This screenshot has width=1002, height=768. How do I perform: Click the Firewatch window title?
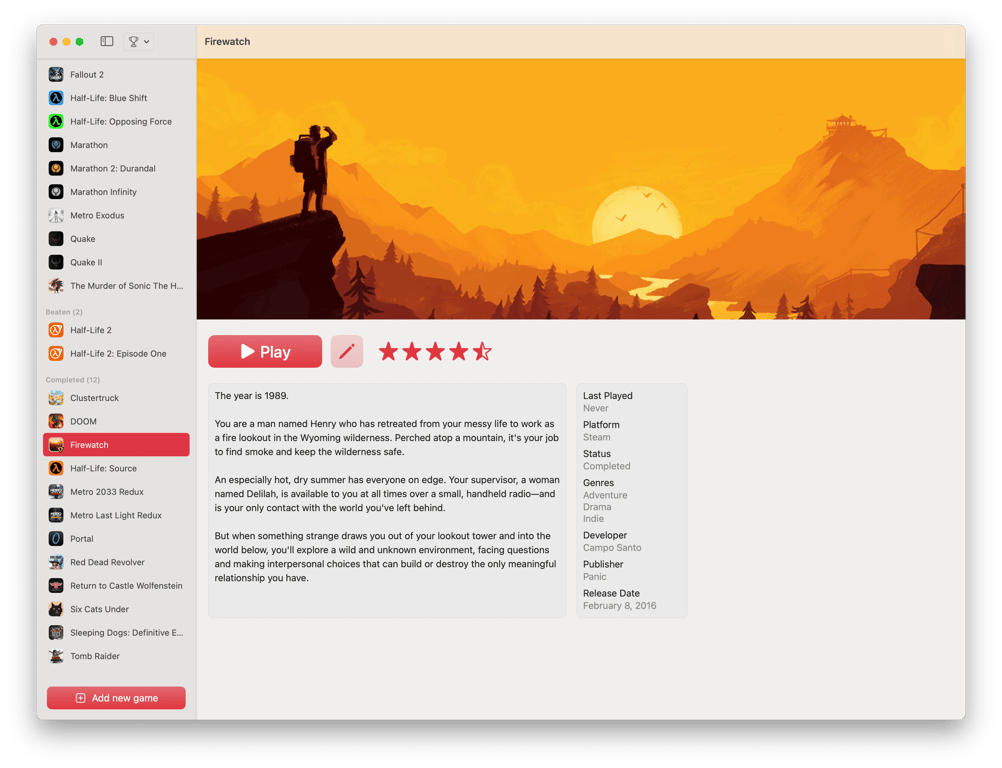(227, 42)
